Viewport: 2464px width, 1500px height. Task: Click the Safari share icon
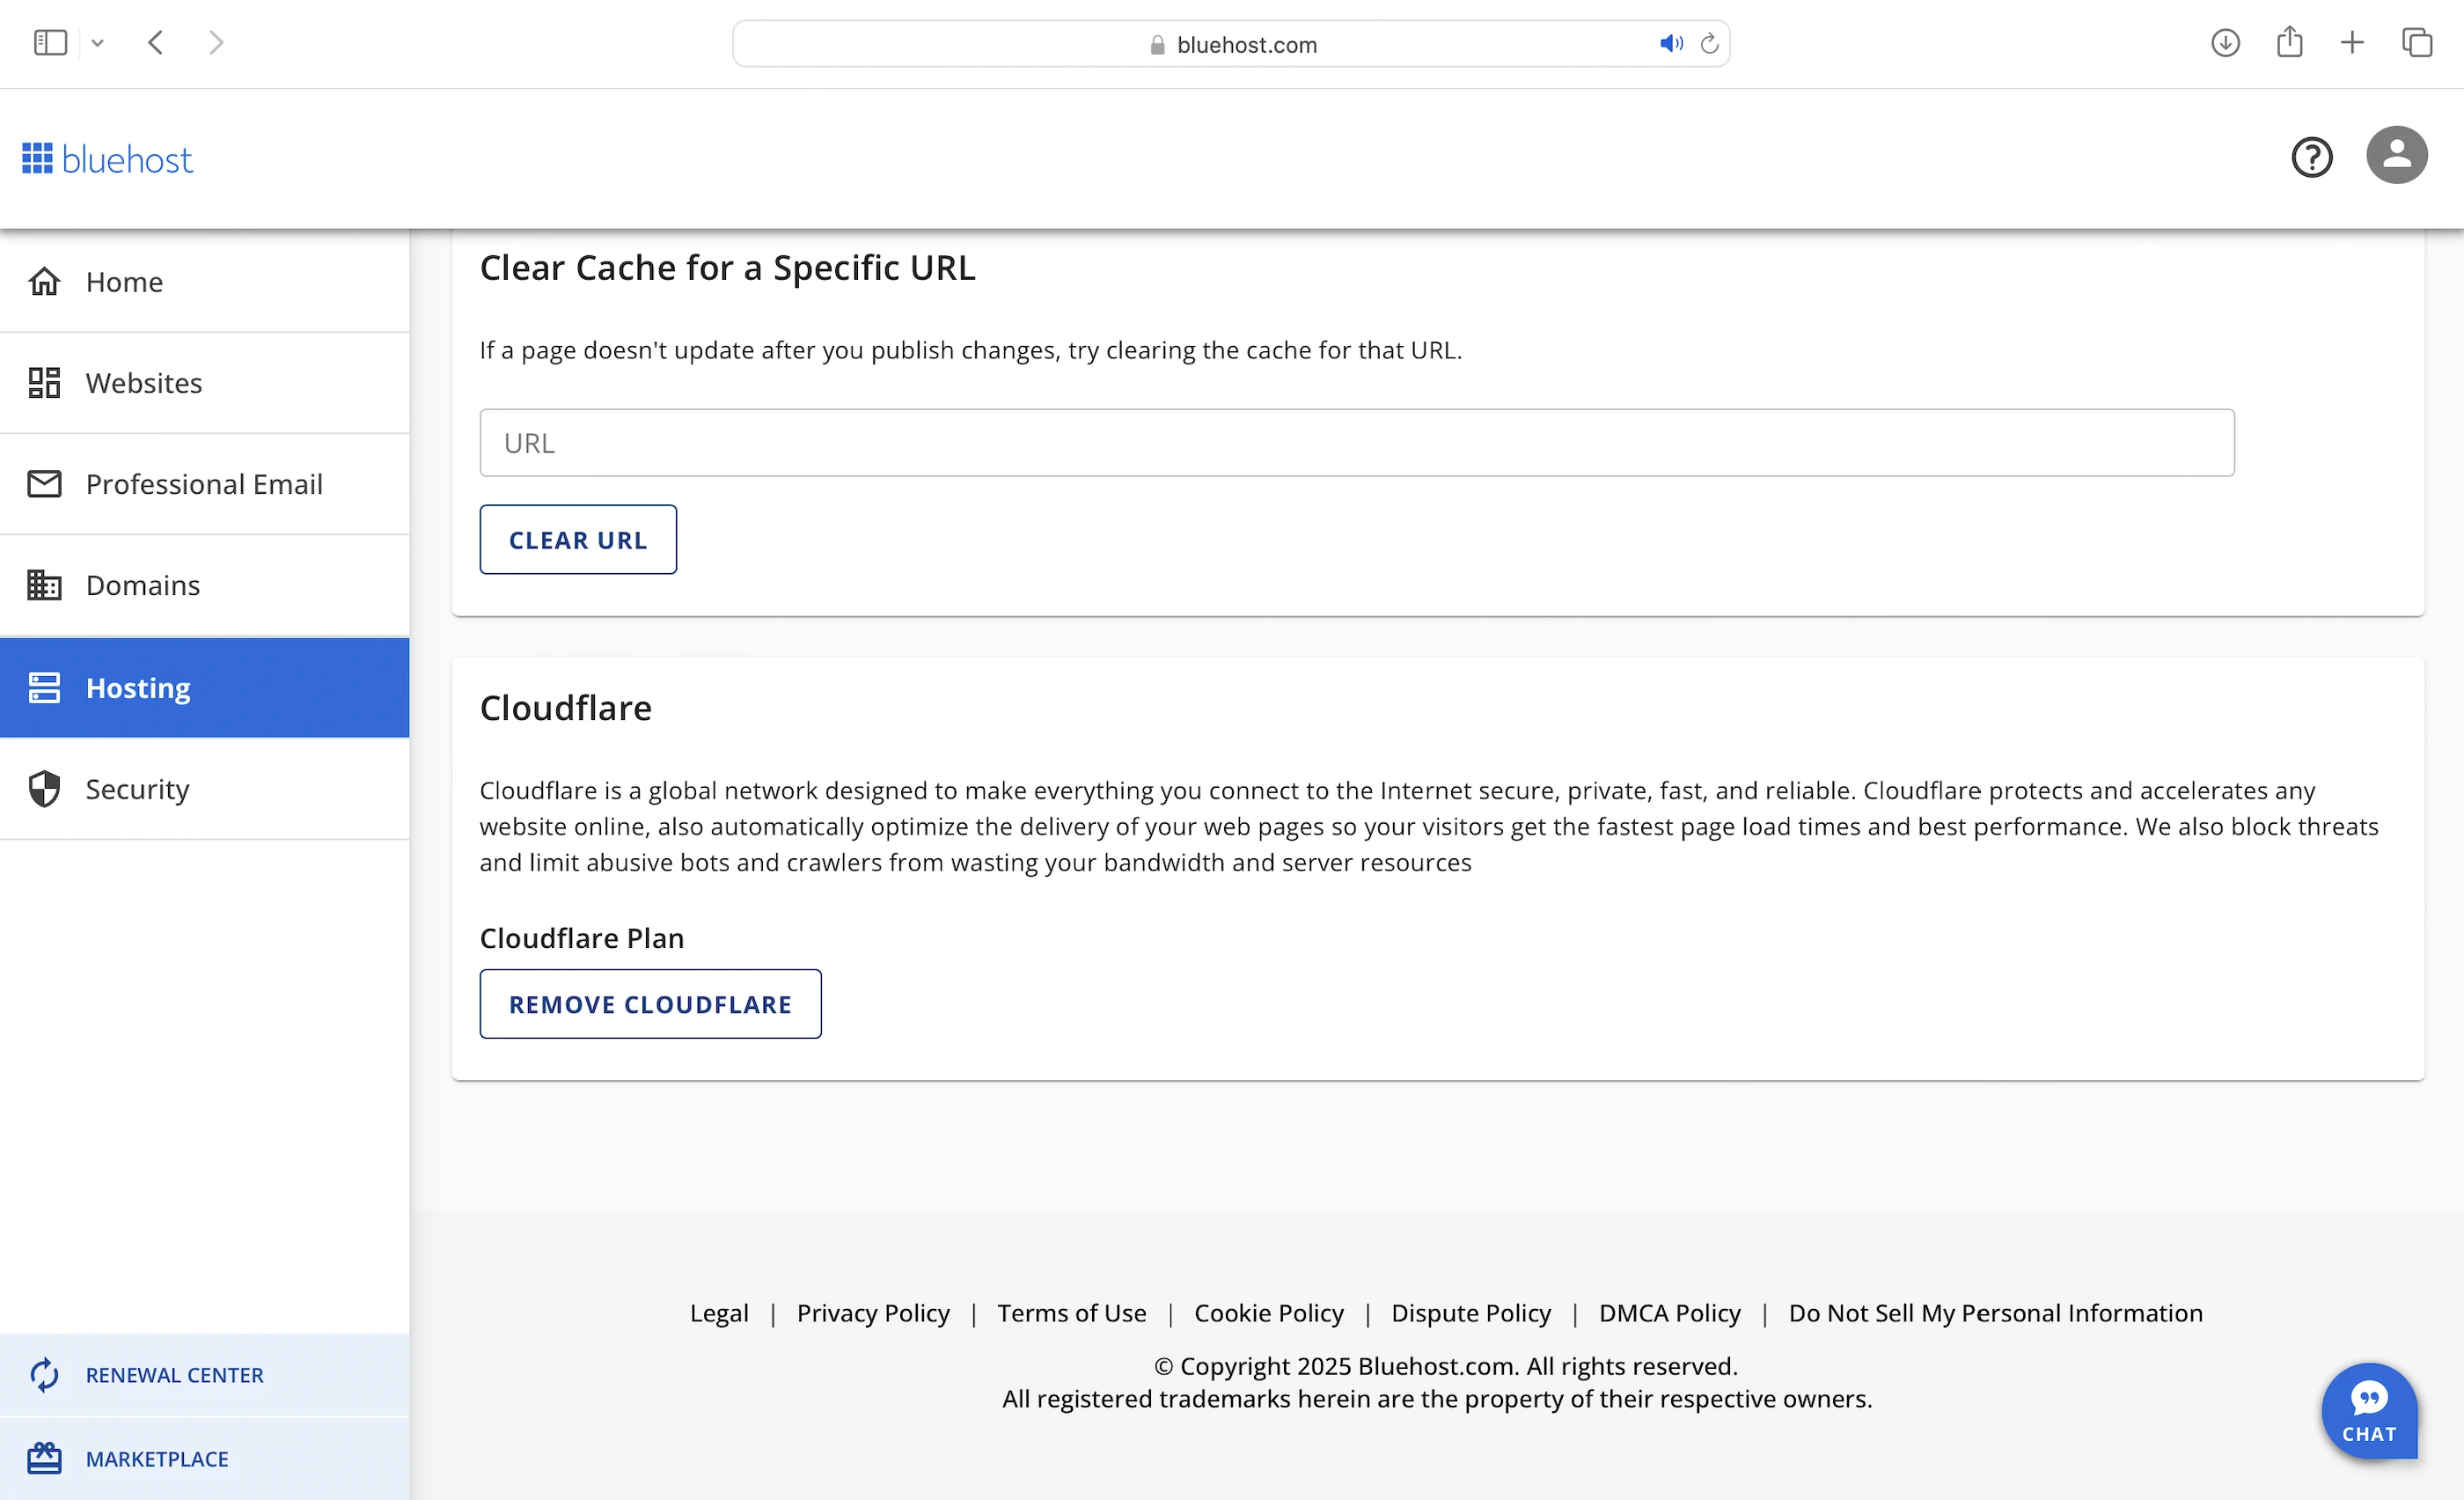[2289, 43]
